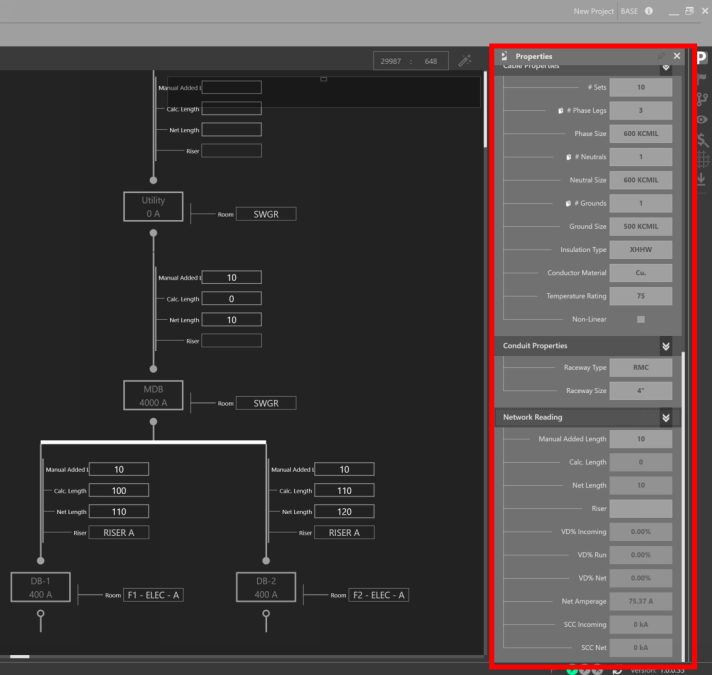Click the DB-2 Room F2 - ELEC - A field
This screenshot has width=712, height=675.
[379, 595]
